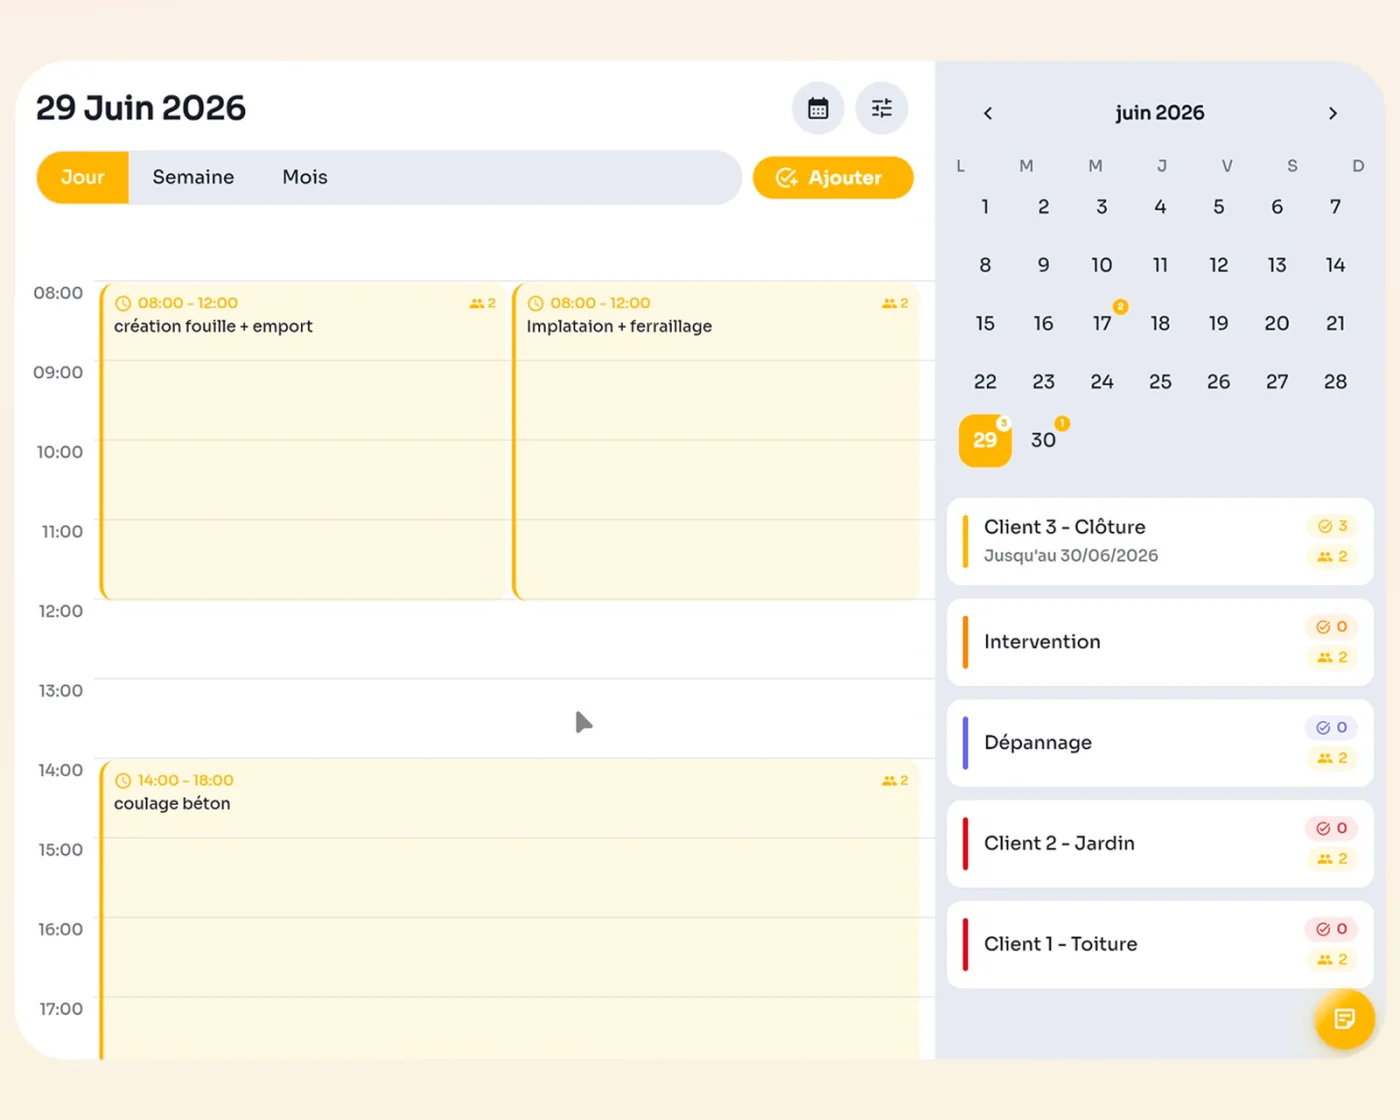
Task: Click the Ajouter button
Action: pos(833,178)
